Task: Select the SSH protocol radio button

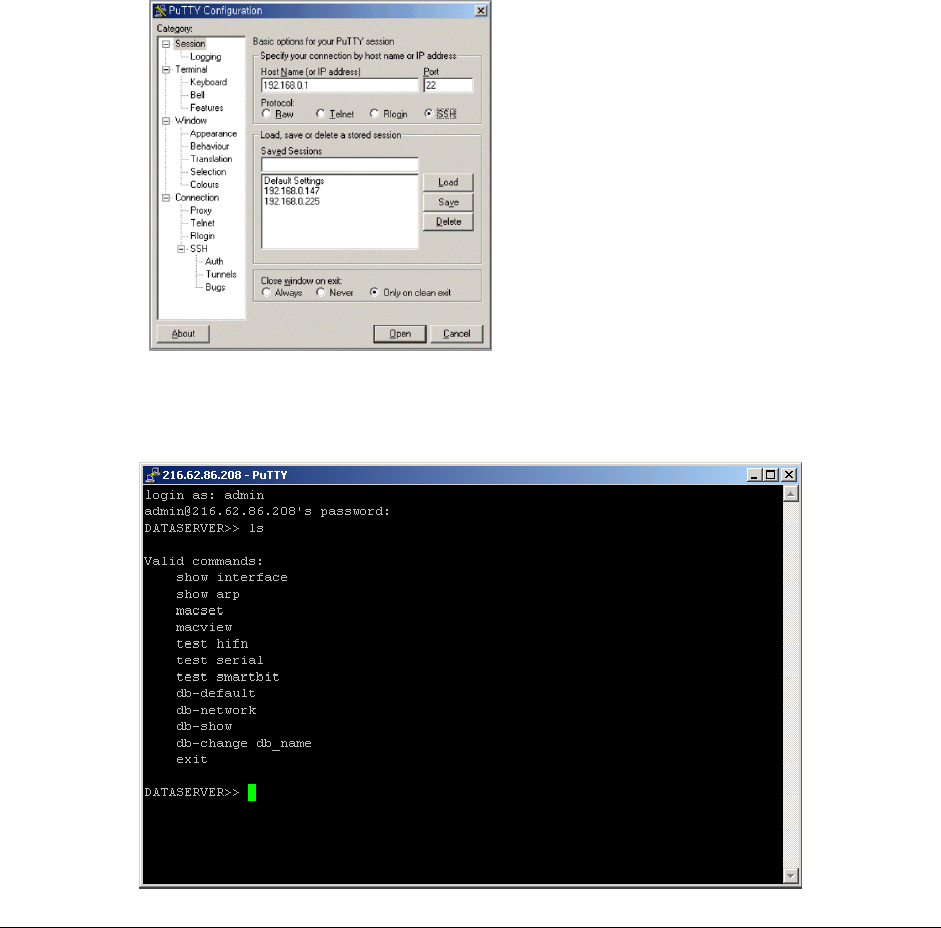Action: [428, 113]
